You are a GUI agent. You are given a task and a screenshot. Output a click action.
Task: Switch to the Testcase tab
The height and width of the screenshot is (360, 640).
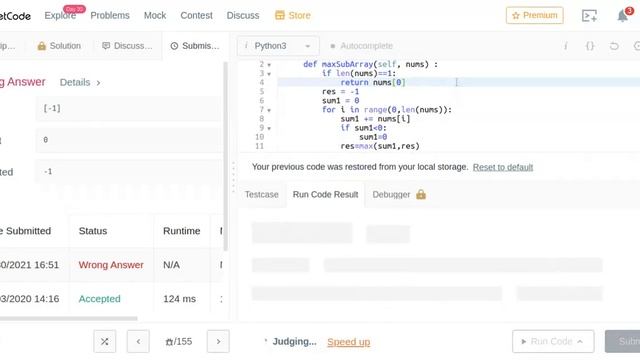[262, 195]
